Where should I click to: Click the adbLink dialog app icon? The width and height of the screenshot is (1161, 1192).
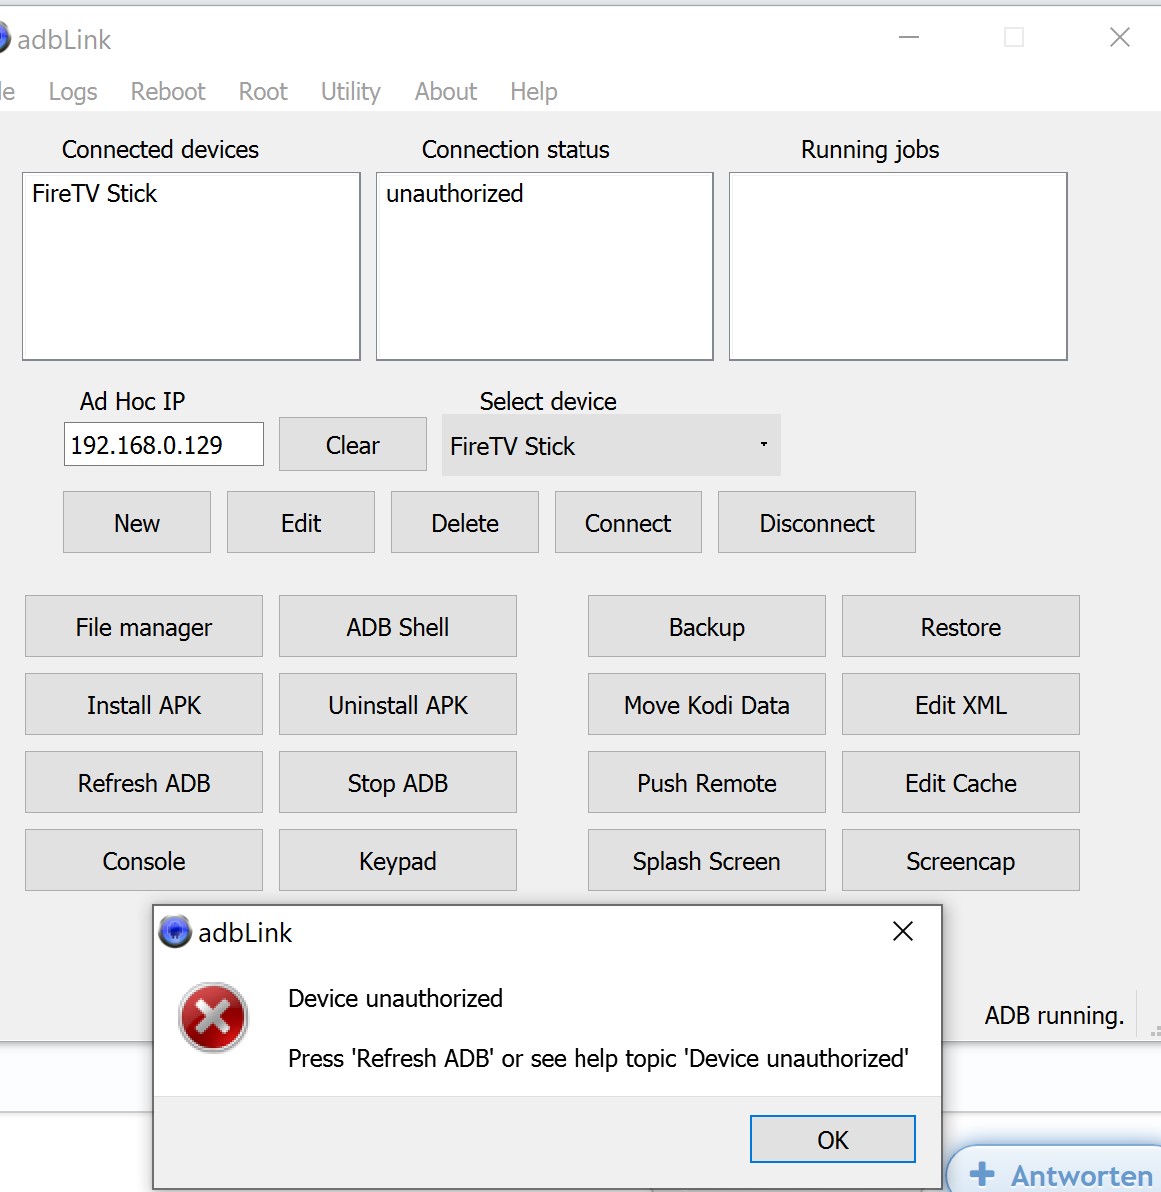(x=175, y=931)
